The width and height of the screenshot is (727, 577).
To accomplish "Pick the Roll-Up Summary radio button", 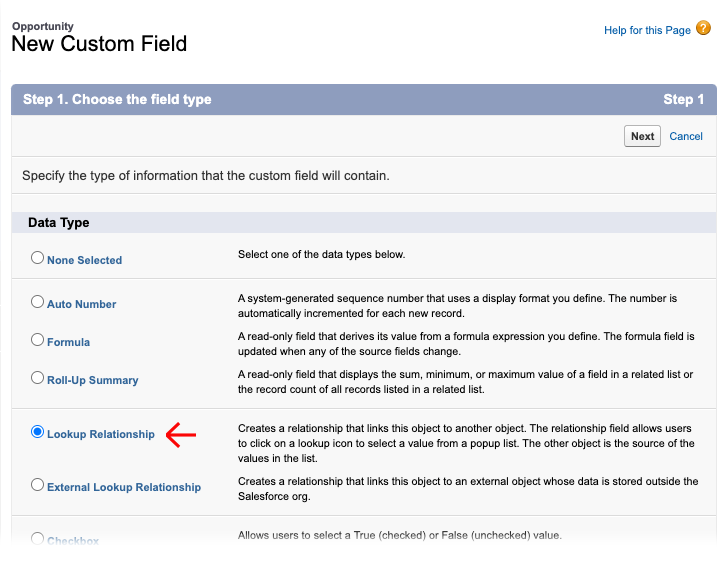I will point(37,378).
